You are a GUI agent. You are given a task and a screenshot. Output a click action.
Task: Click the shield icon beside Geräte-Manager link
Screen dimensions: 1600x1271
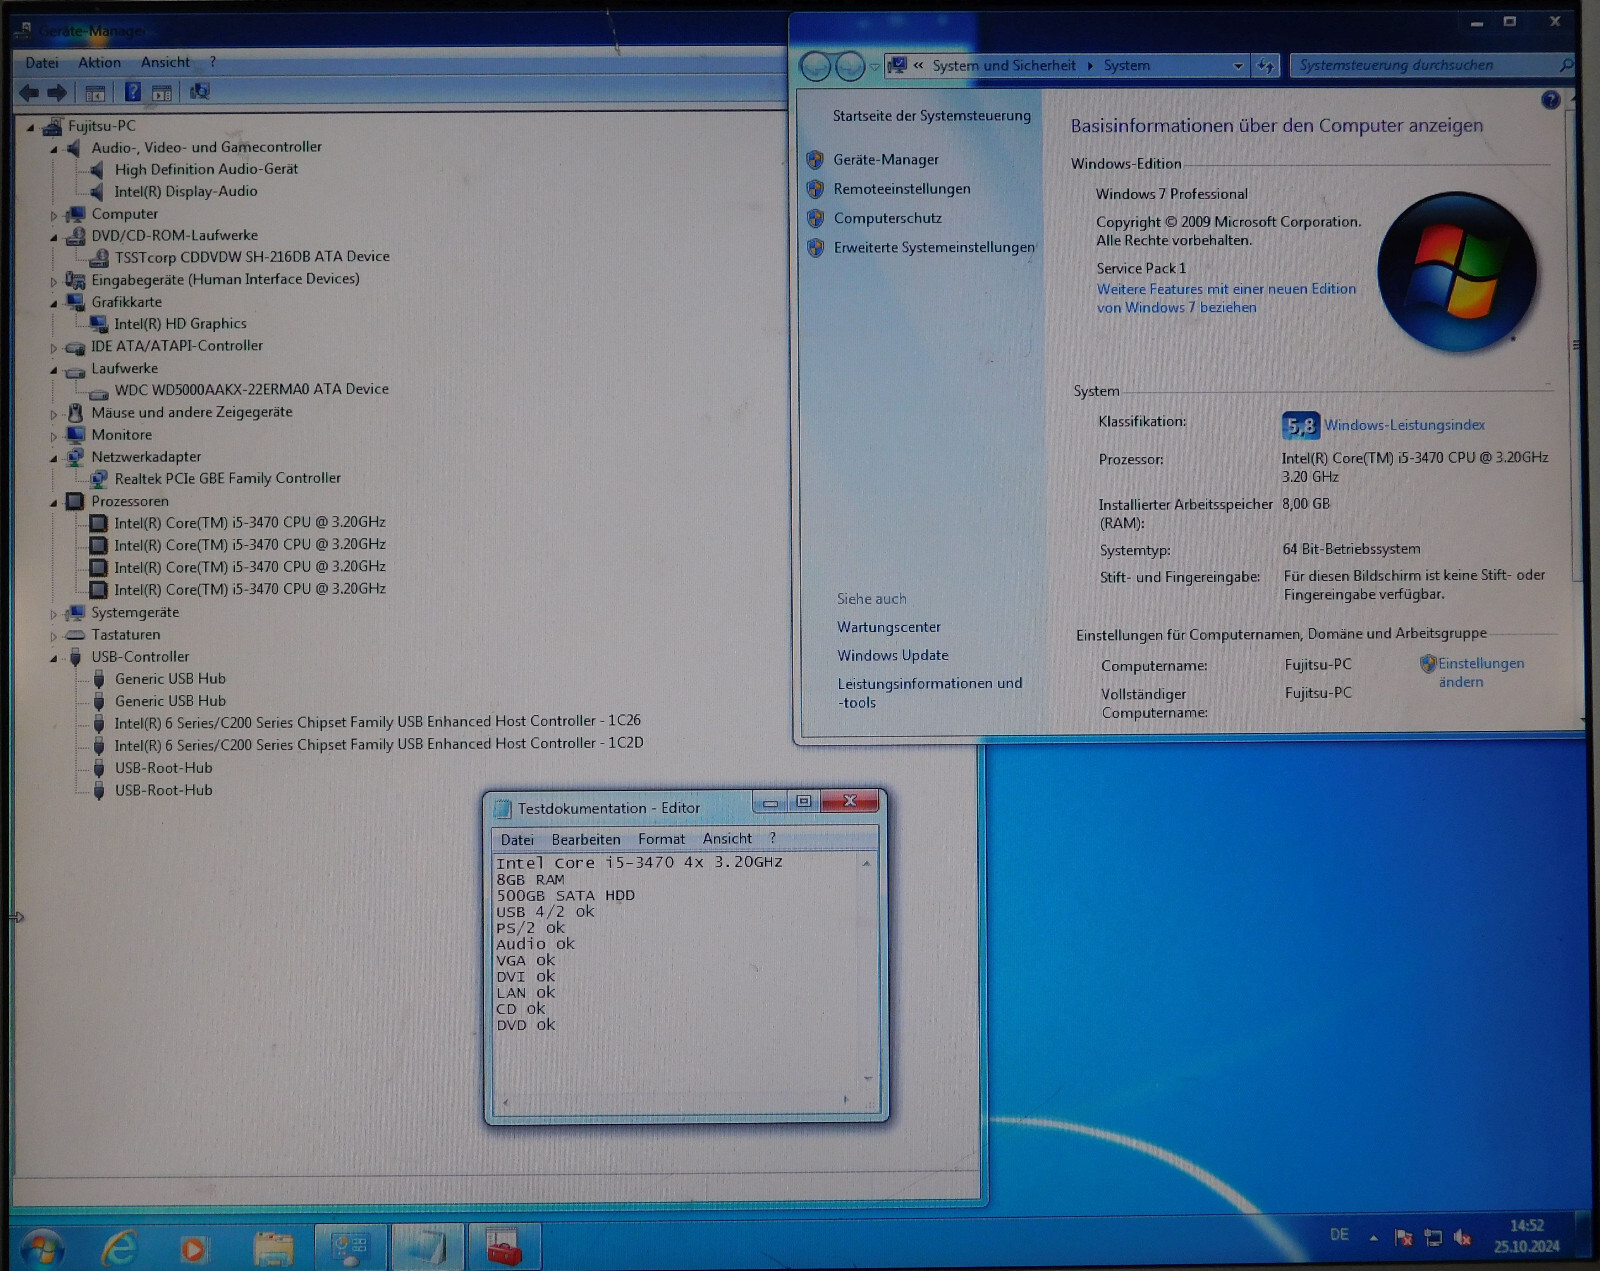[x=815, y=160]
